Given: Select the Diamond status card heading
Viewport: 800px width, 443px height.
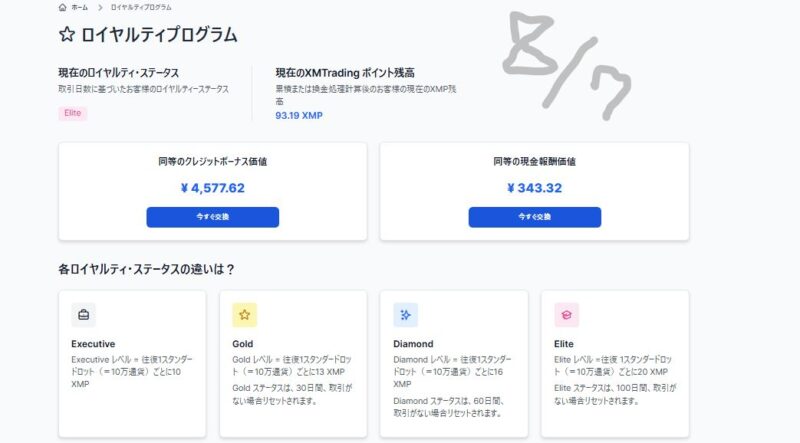Looking at the screenshot, I should click(x=413, y=344).
